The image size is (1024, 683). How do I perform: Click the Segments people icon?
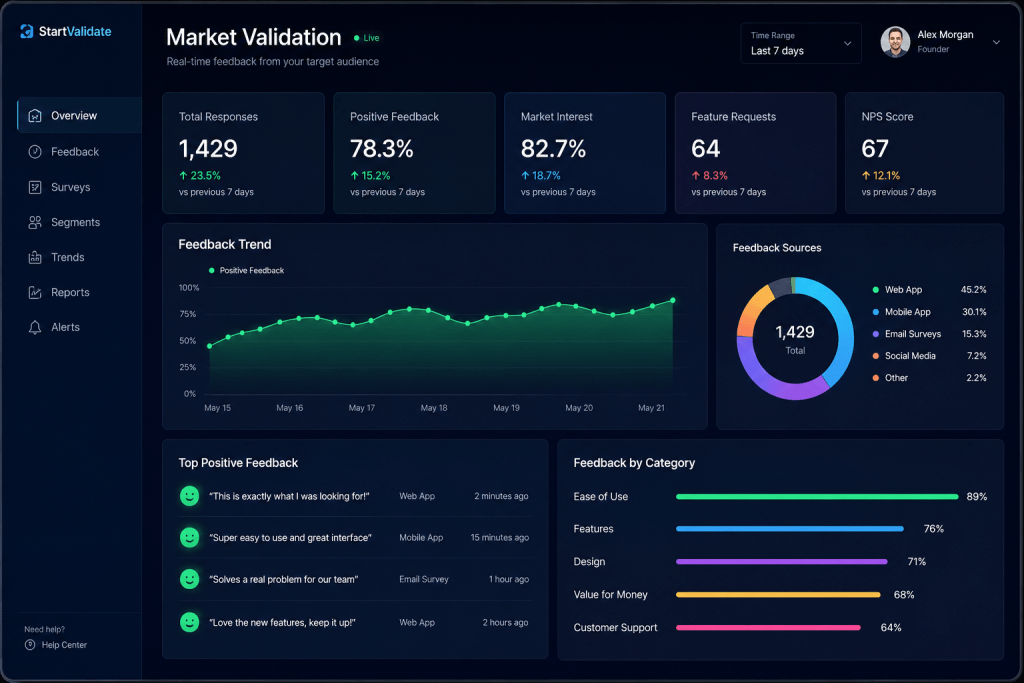(35, 223)
